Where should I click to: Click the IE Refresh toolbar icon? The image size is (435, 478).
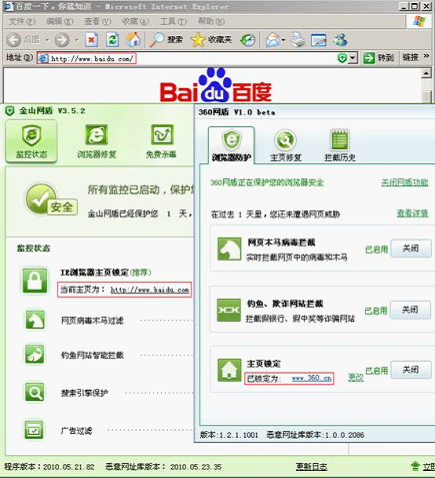coord(113,40)
